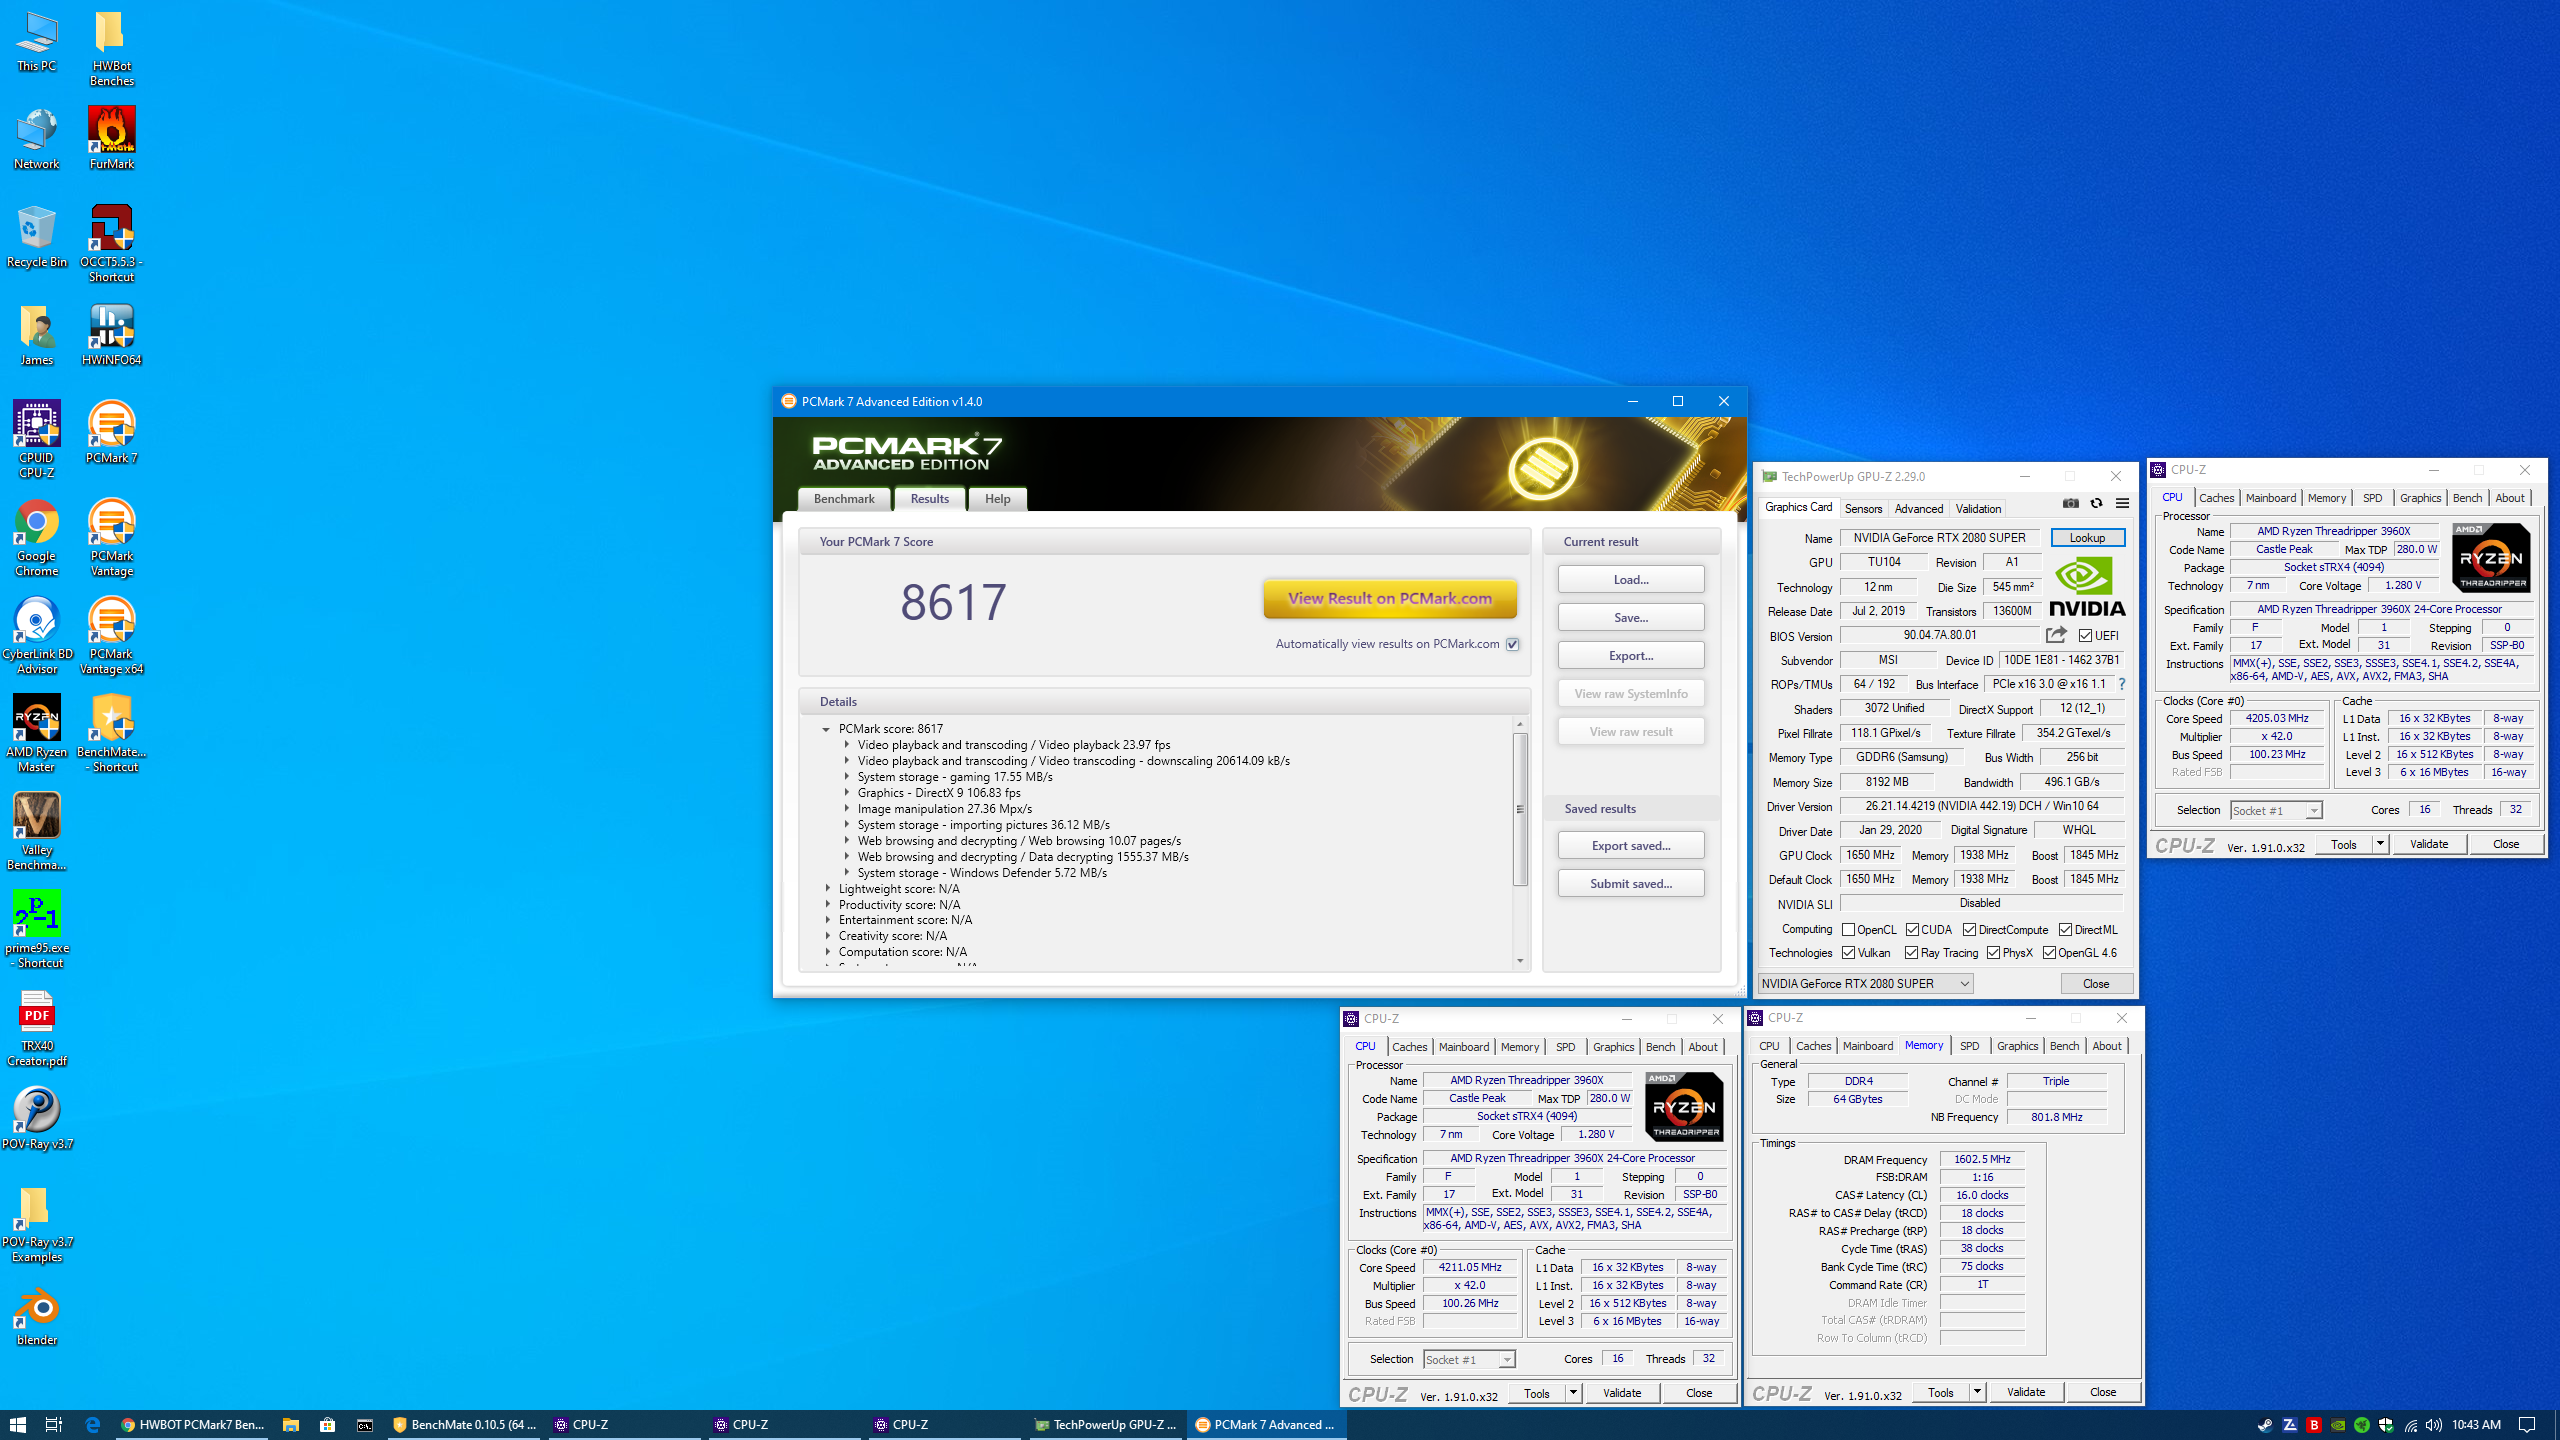The height and width of the screenshot is (1440, 2560).
Task: Open Advanced tab in GPU-Z
Action: (1918, 508)
